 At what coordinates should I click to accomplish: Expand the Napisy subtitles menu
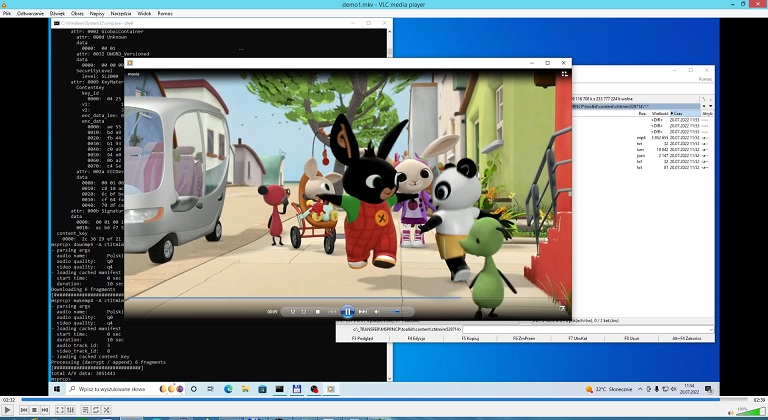pos(97,13)
